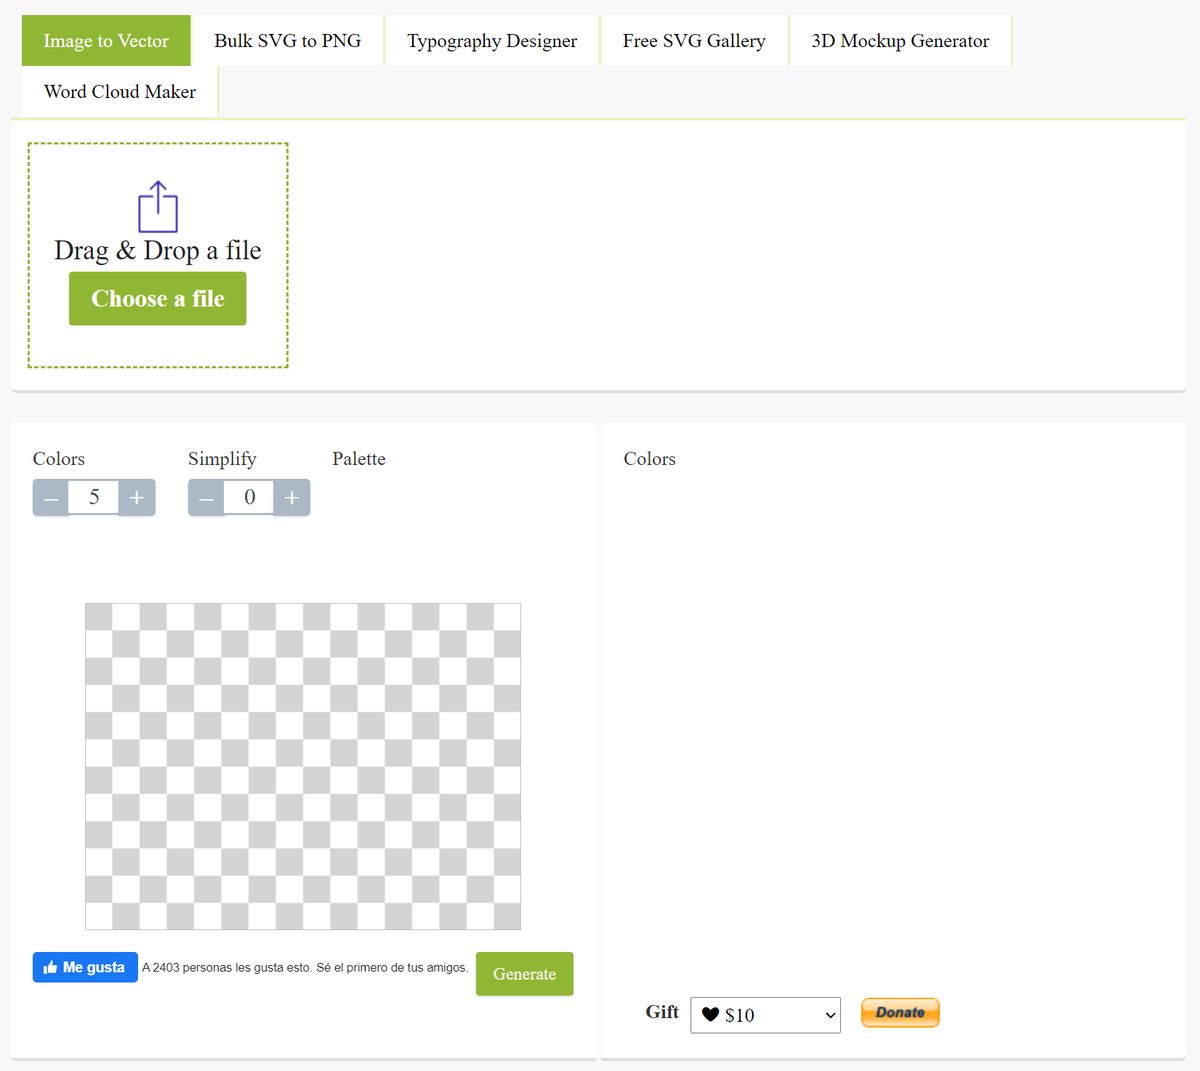
Task: Switch to the 3D Mockup Generator tab
Action: click(x=899, y=40)
